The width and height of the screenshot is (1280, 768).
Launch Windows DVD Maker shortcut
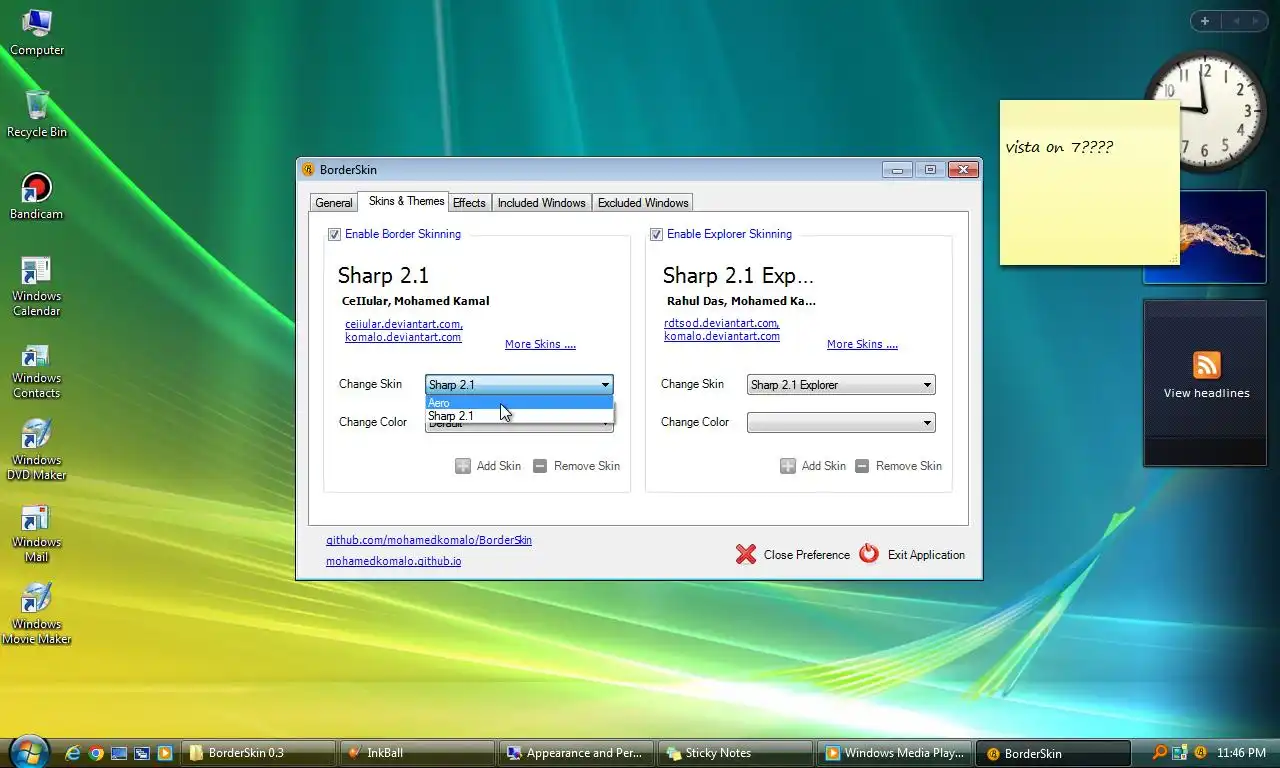37,450
